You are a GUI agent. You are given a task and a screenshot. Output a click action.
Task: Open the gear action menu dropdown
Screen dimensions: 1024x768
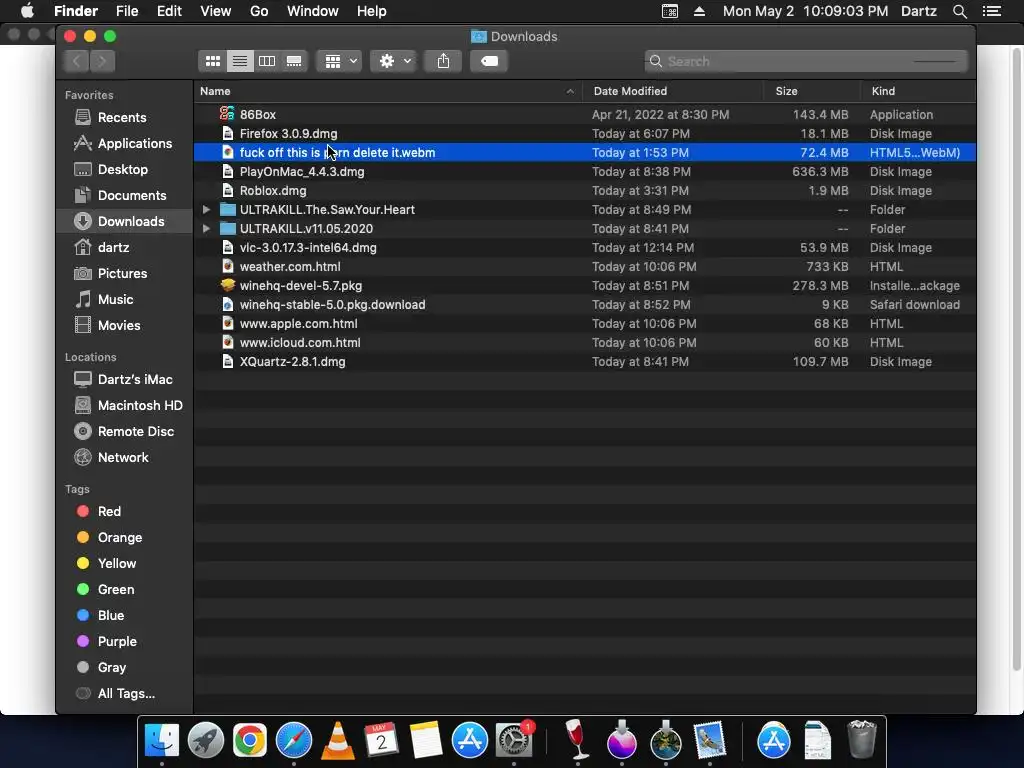point(393,61)
